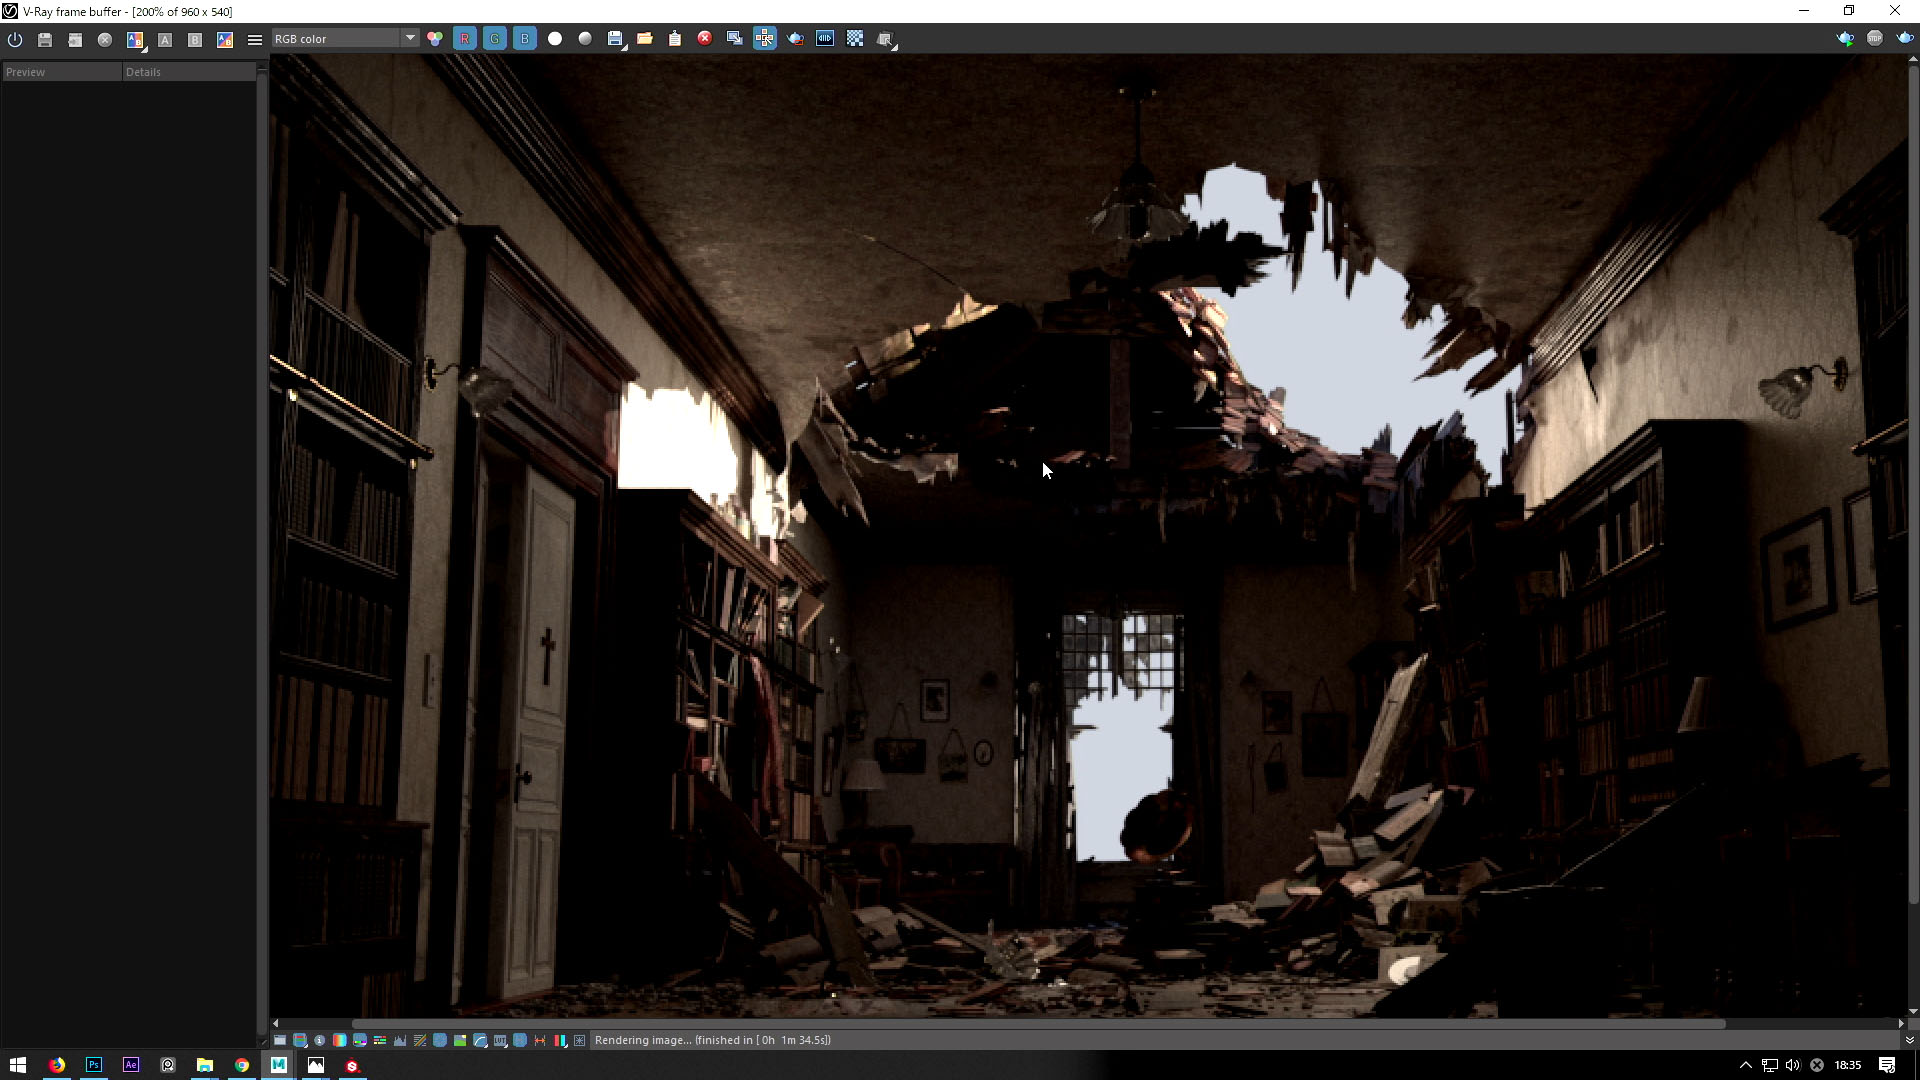This screenshot has height=1080, width=1920.
Task: Open Photoshop from the taskbar
Action: point(94,1065)
